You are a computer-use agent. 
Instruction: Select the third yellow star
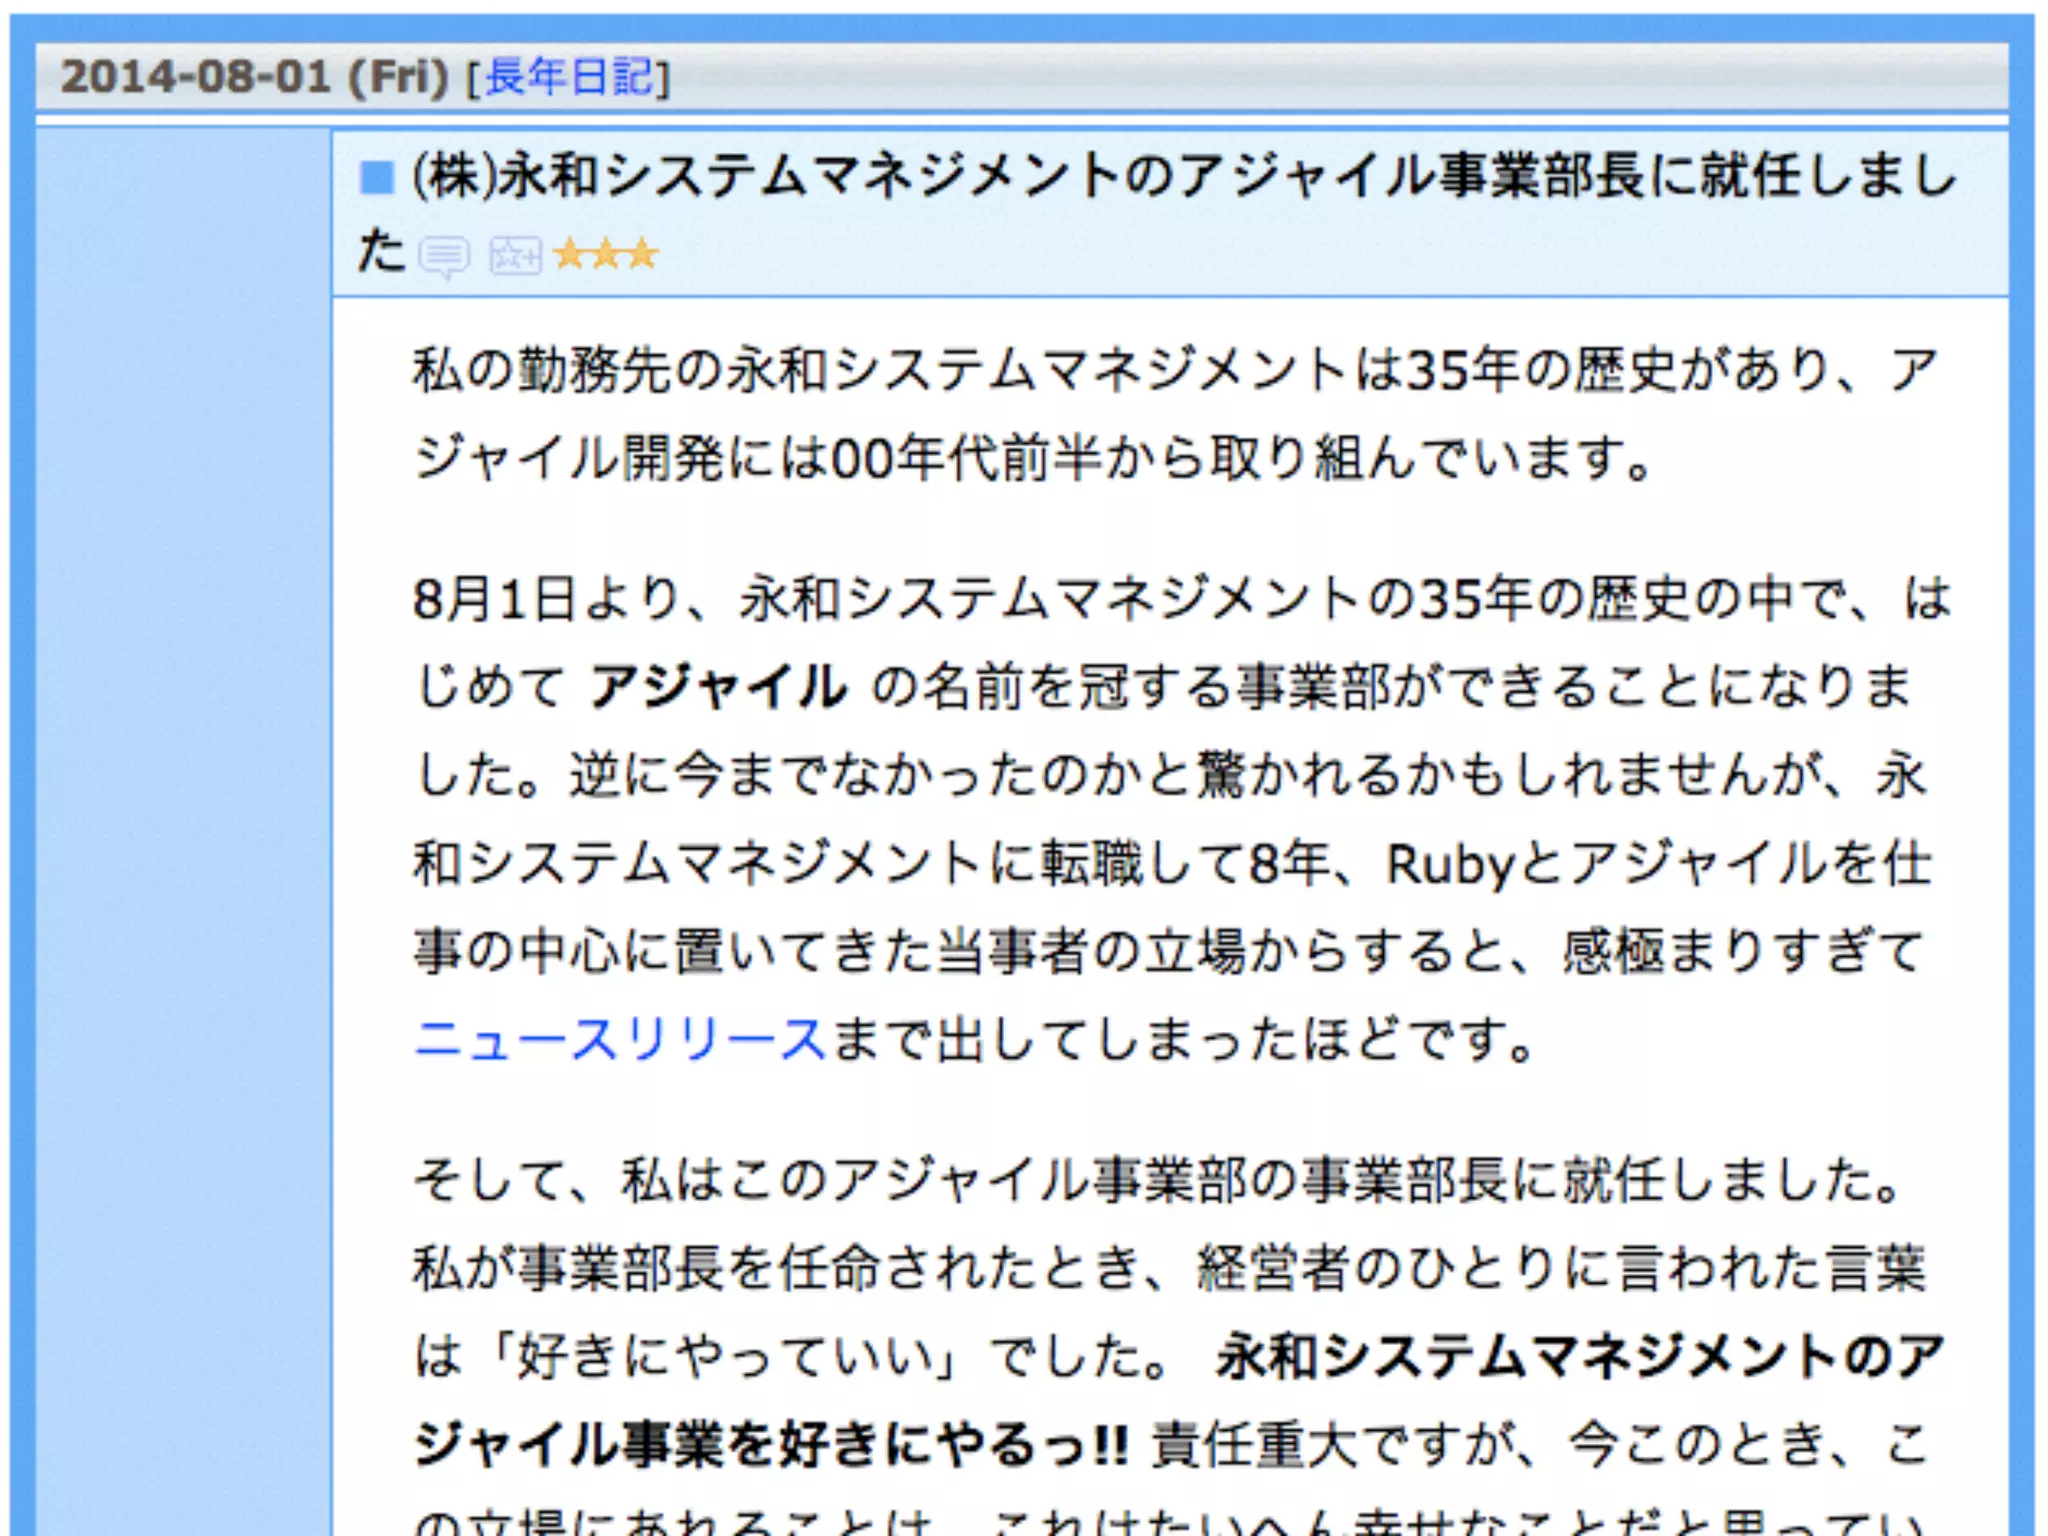(641, 254)
